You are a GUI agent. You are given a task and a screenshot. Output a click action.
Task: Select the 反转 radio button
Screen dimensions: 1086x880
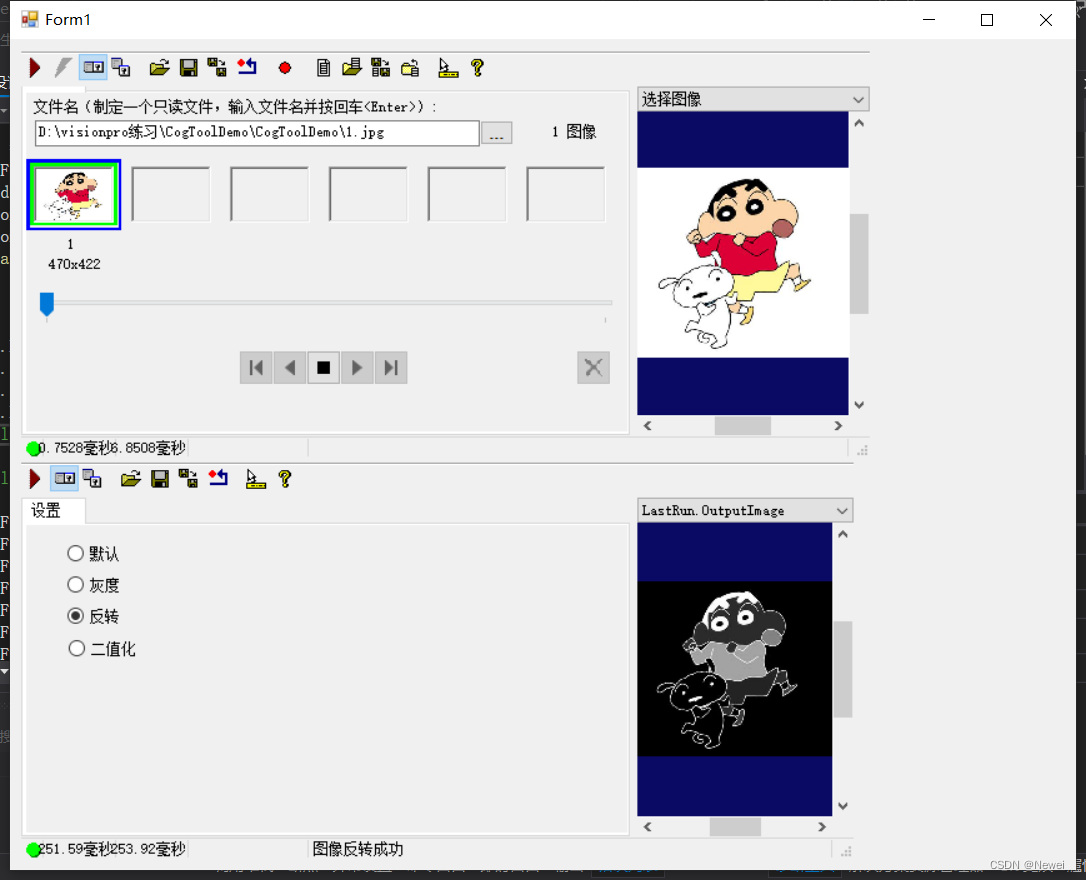(x=76, y=616)
